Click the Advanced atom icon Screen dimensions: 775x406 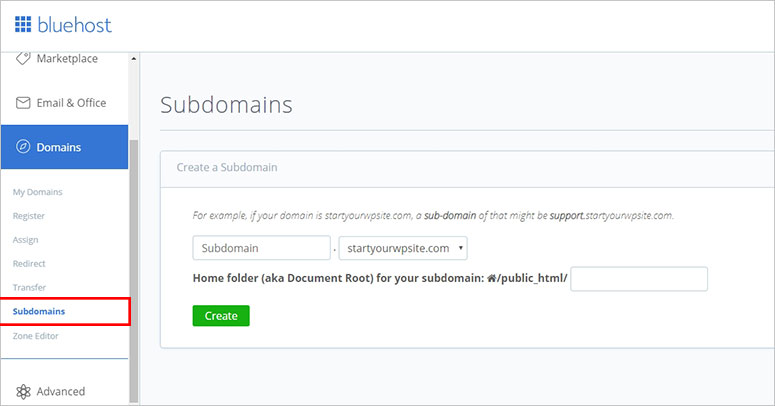(23, 392)
